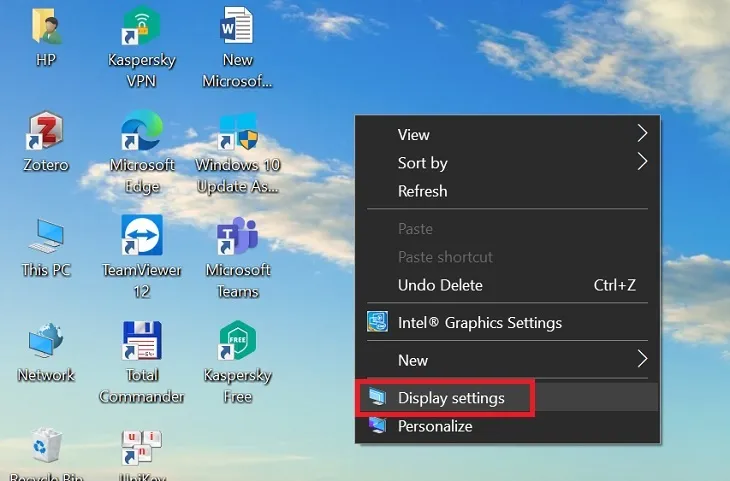The width and height of the screenshot is (730, 481).
Task: Open the View context menu entry
Action: 507,135
